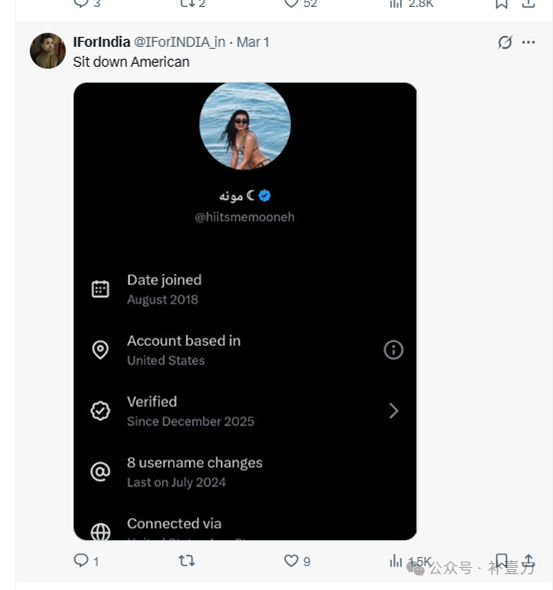This screenshot has height=590, width=553.
Task: Click the info icon beside Account based in
Action: pyautogui.click(x=393, y=350)
